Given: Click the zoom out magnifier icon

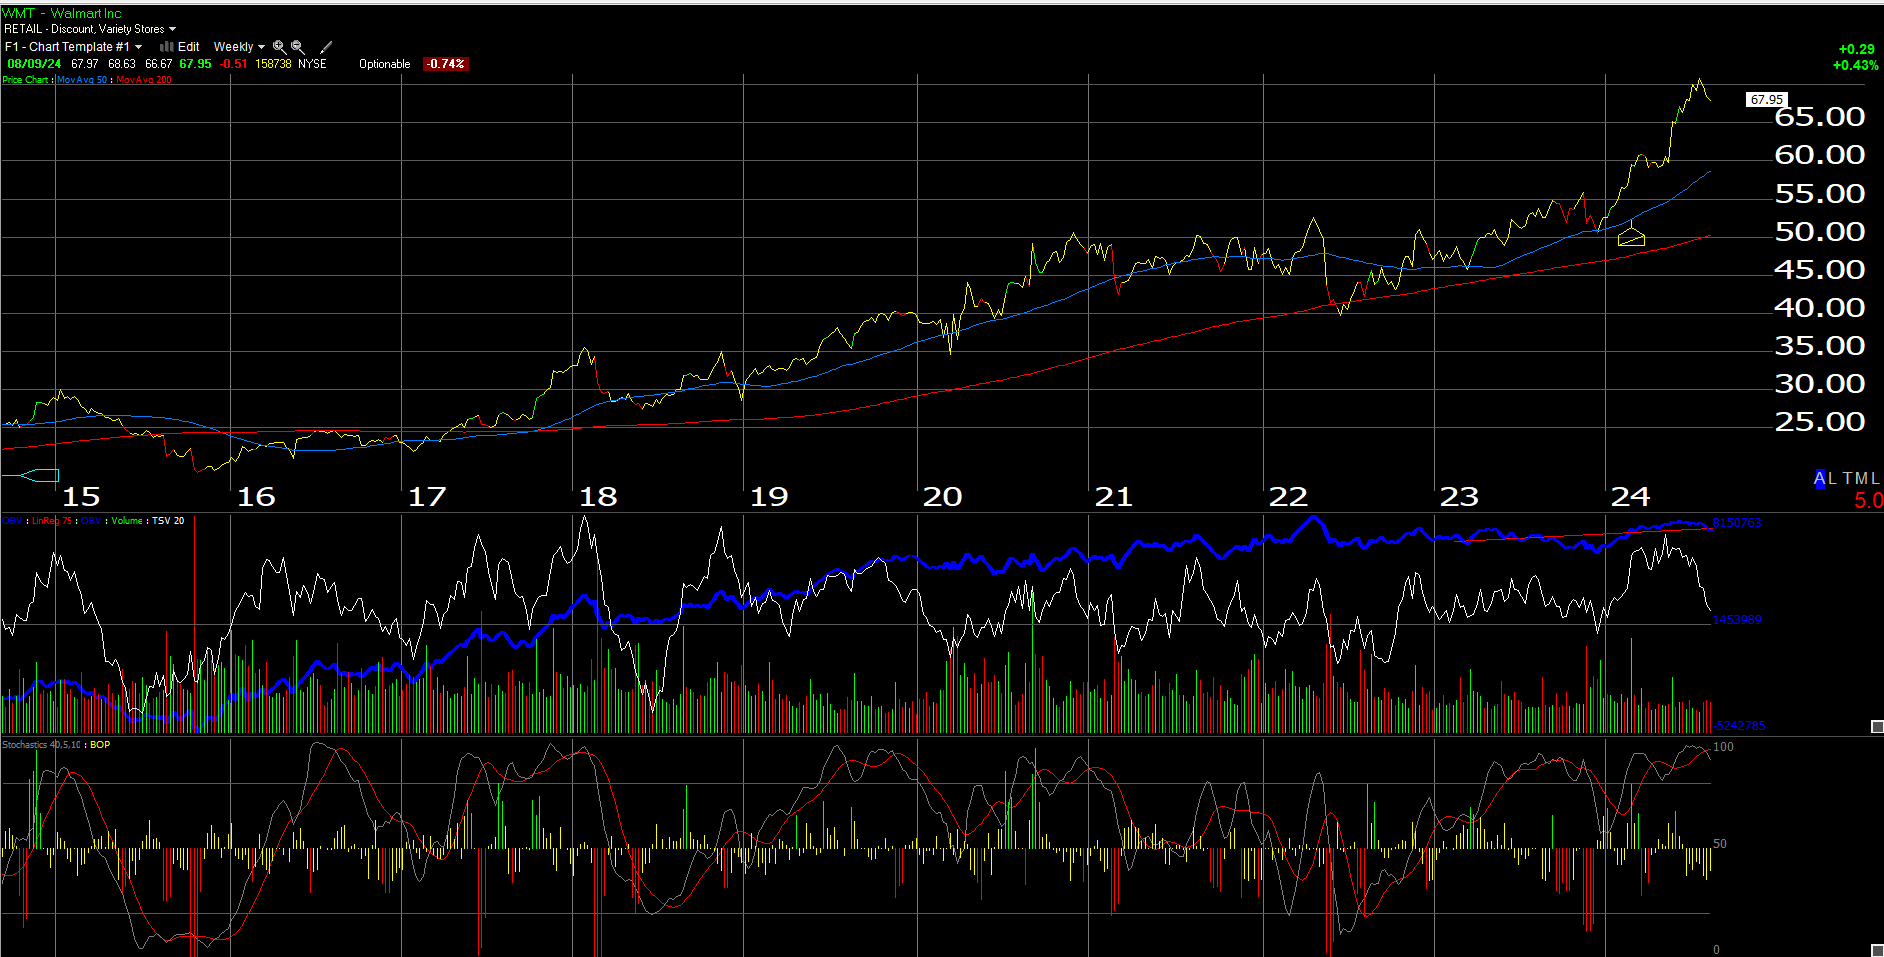Looking at the screenshot, I should coord(297,47).
